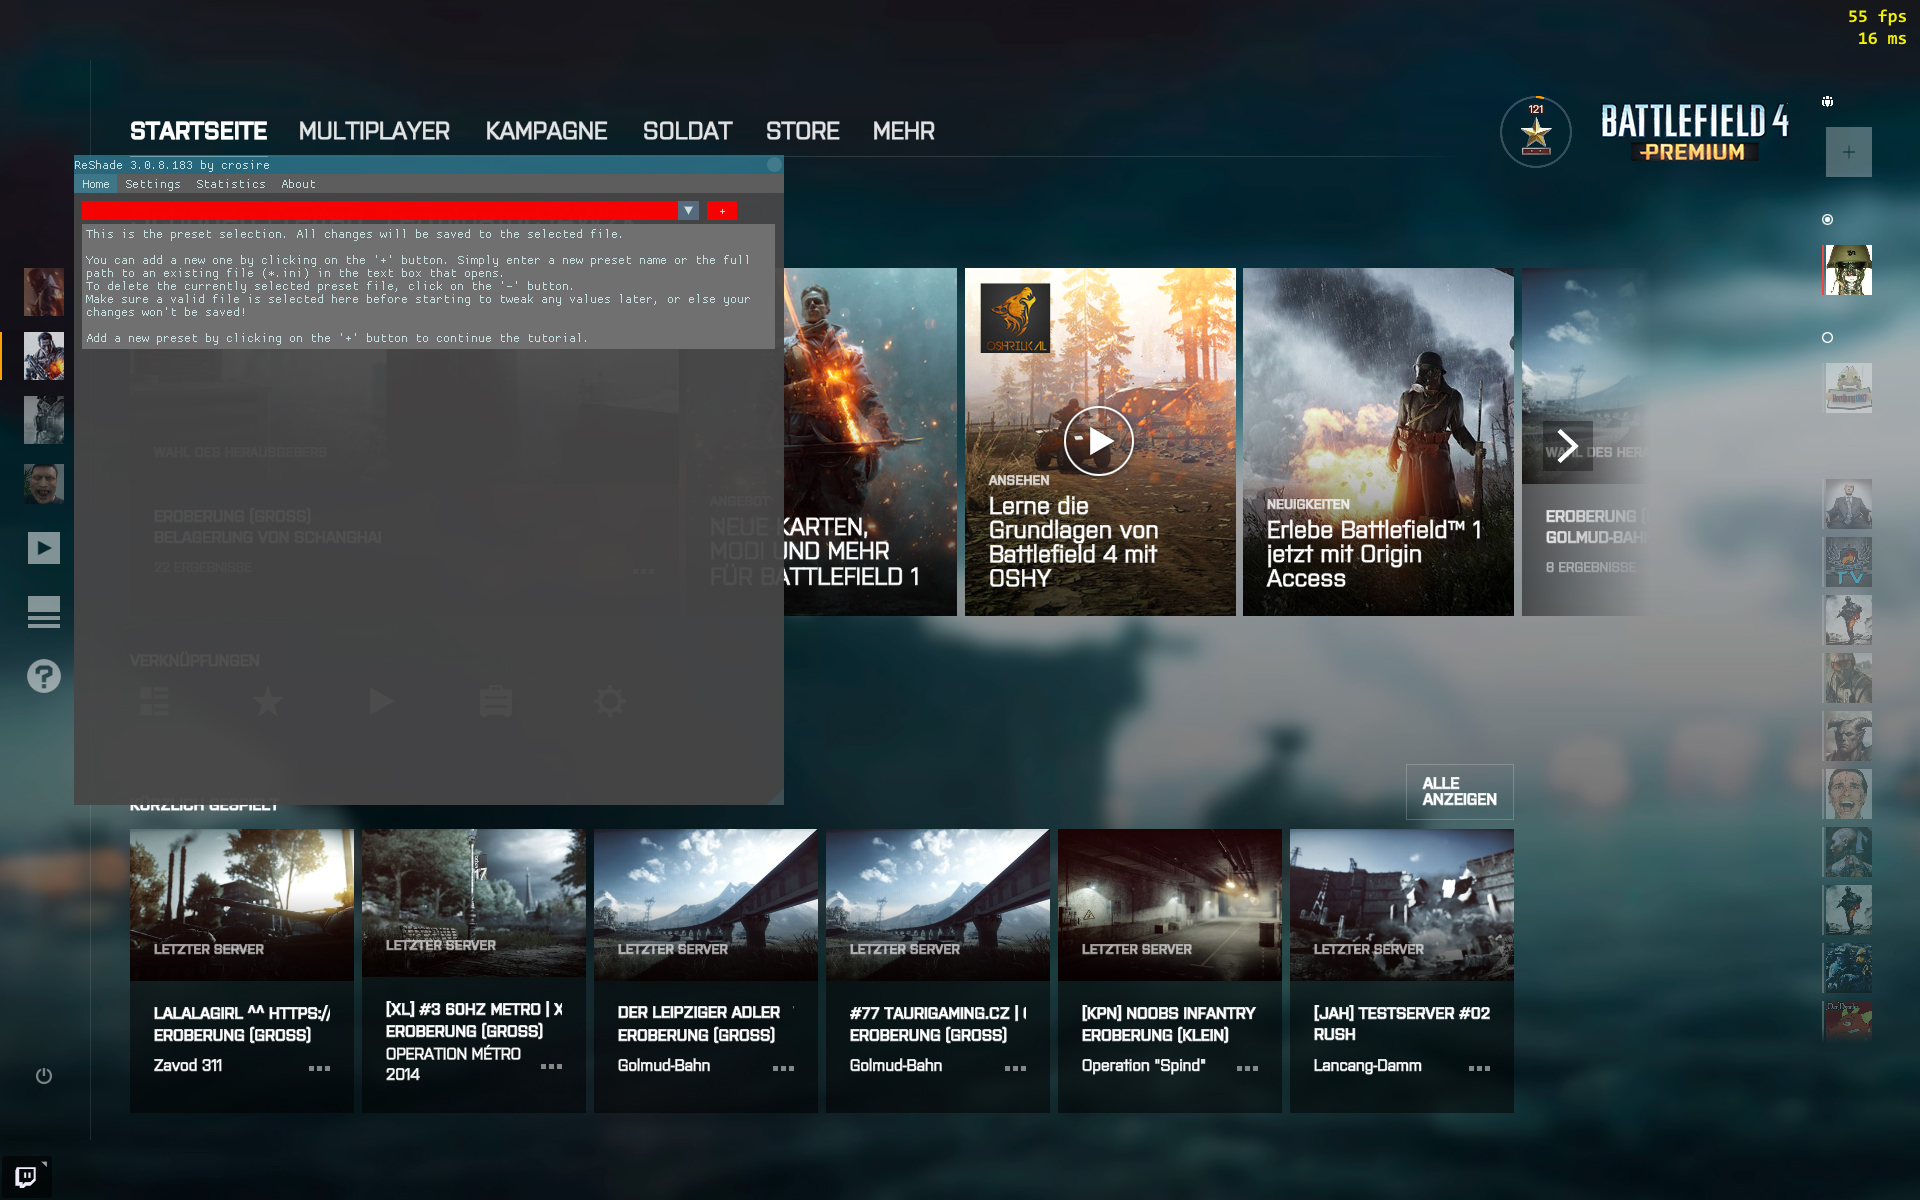Add new preset with red plus button
The width and height of the screenshot is (1920, 1200).
(722, 211)
